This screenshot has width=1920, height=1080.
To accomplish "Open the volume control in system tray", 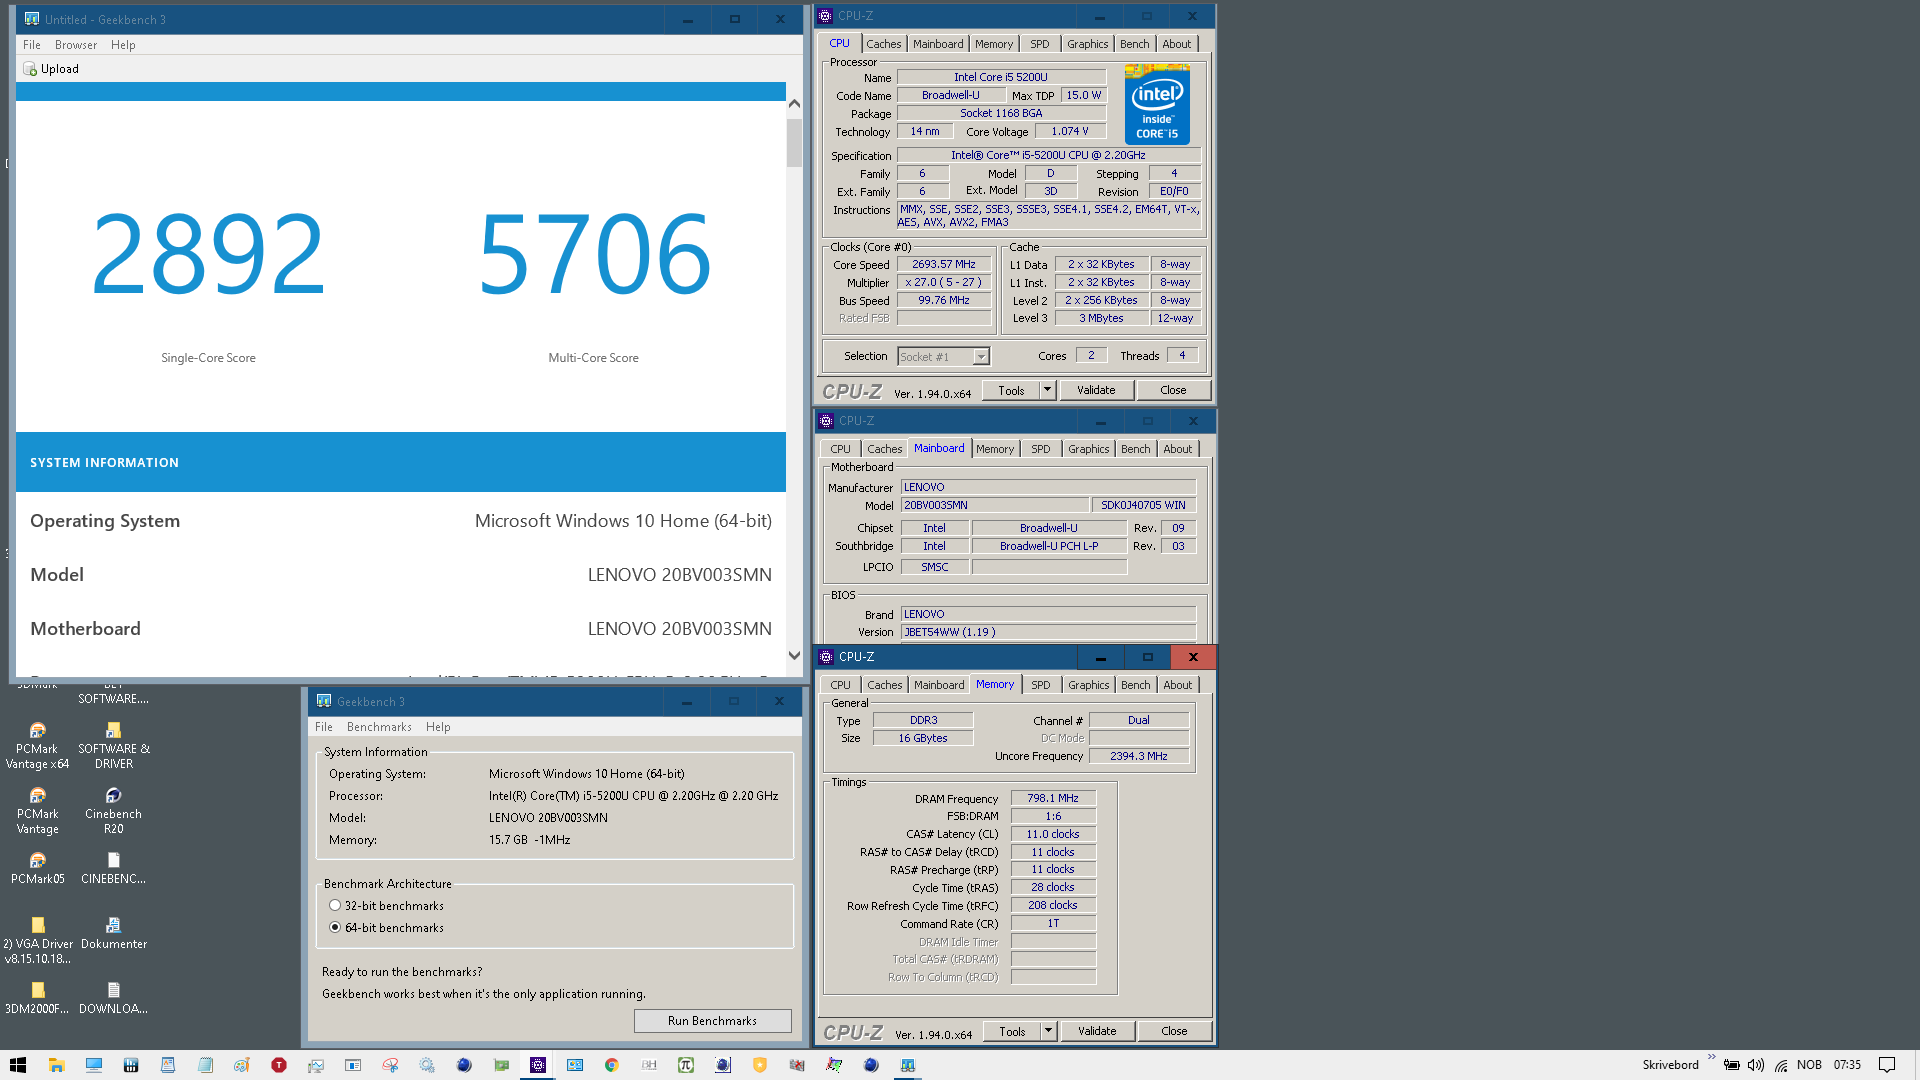I will (x=1756, y=1065).
